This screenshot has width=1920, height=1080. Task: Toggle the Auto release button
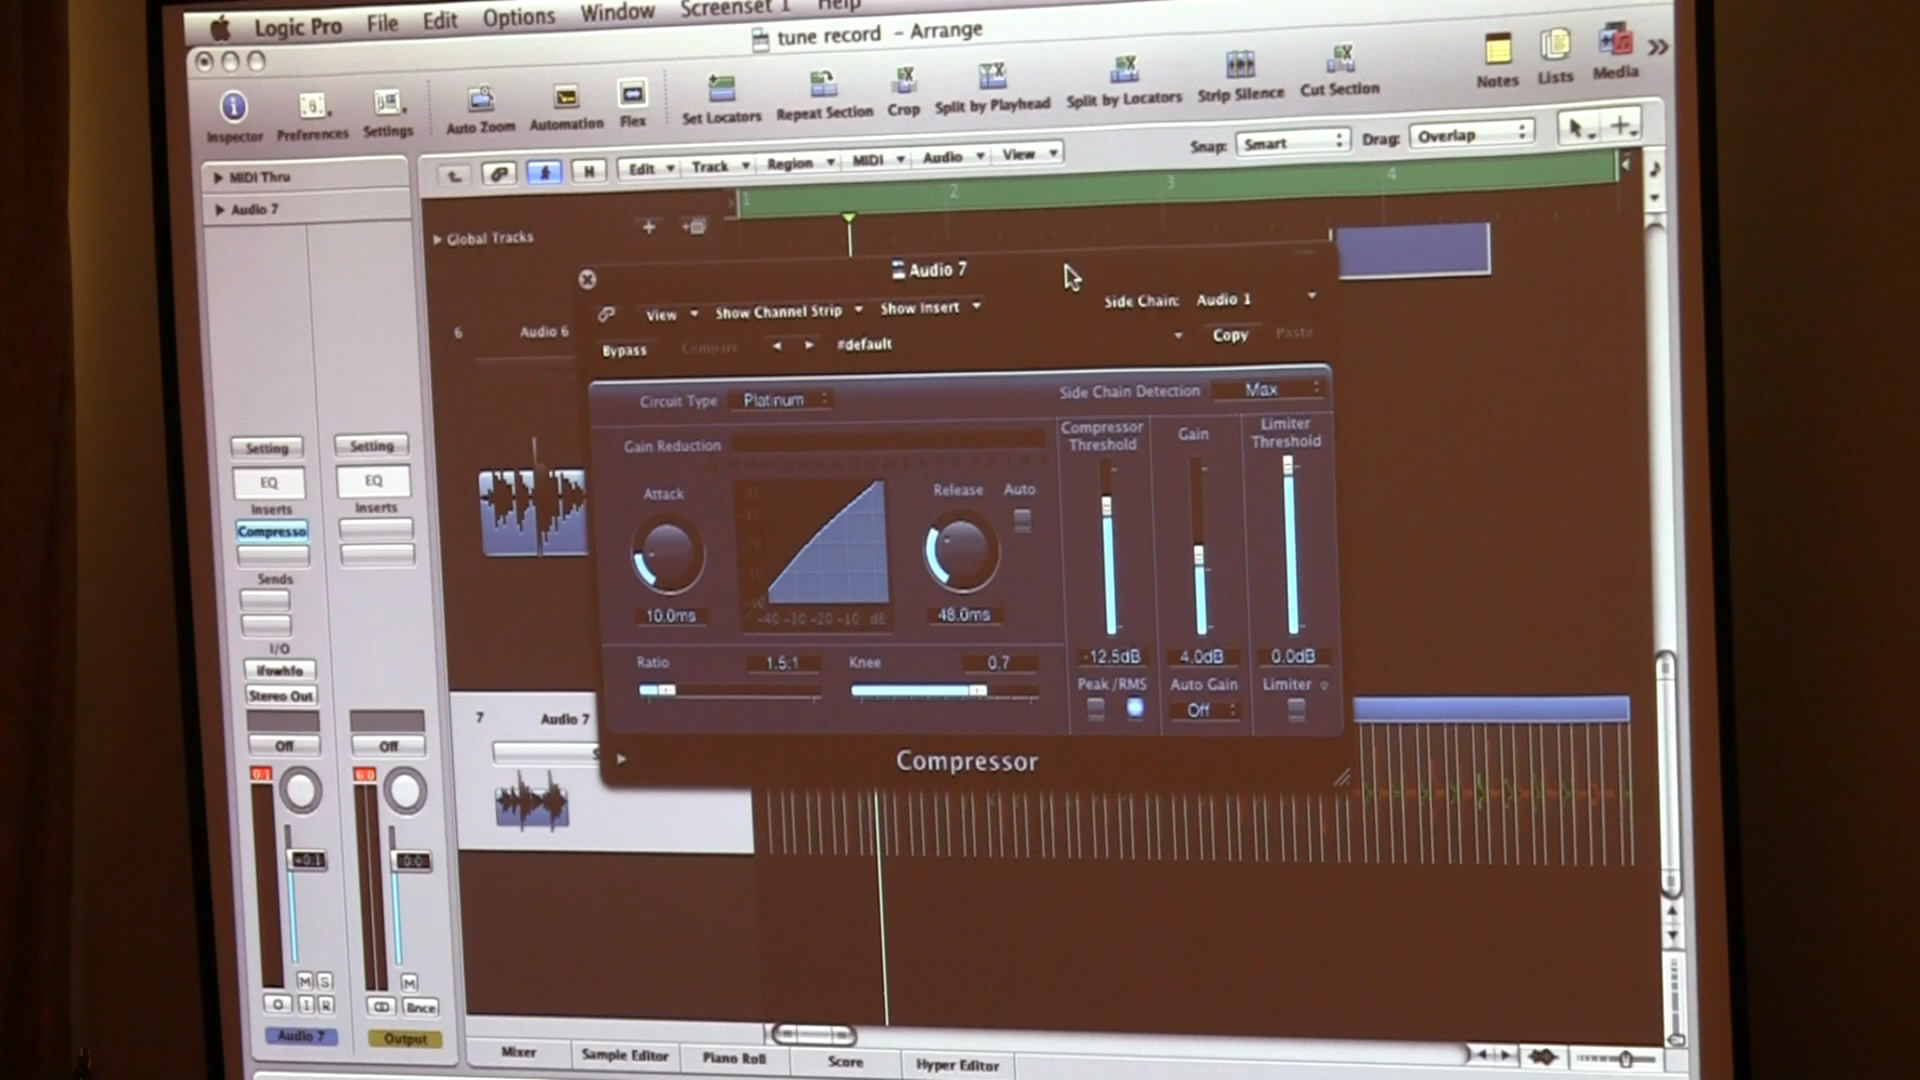[1022, 519]
